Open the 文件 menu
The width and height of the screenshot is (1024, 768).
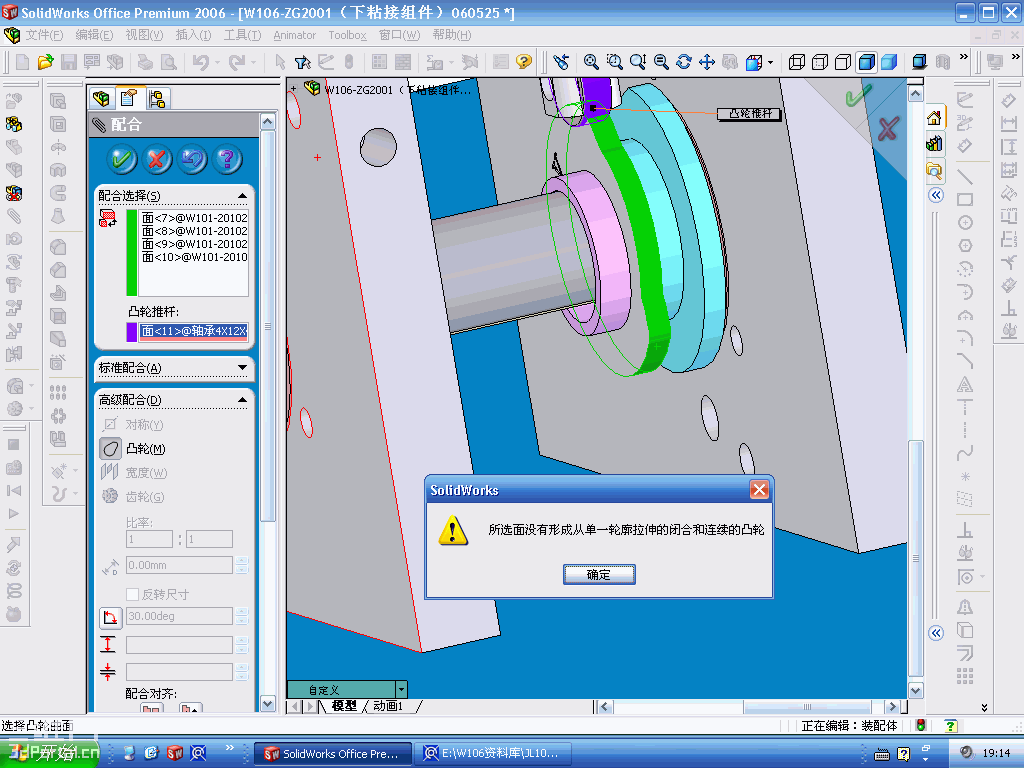44,35
